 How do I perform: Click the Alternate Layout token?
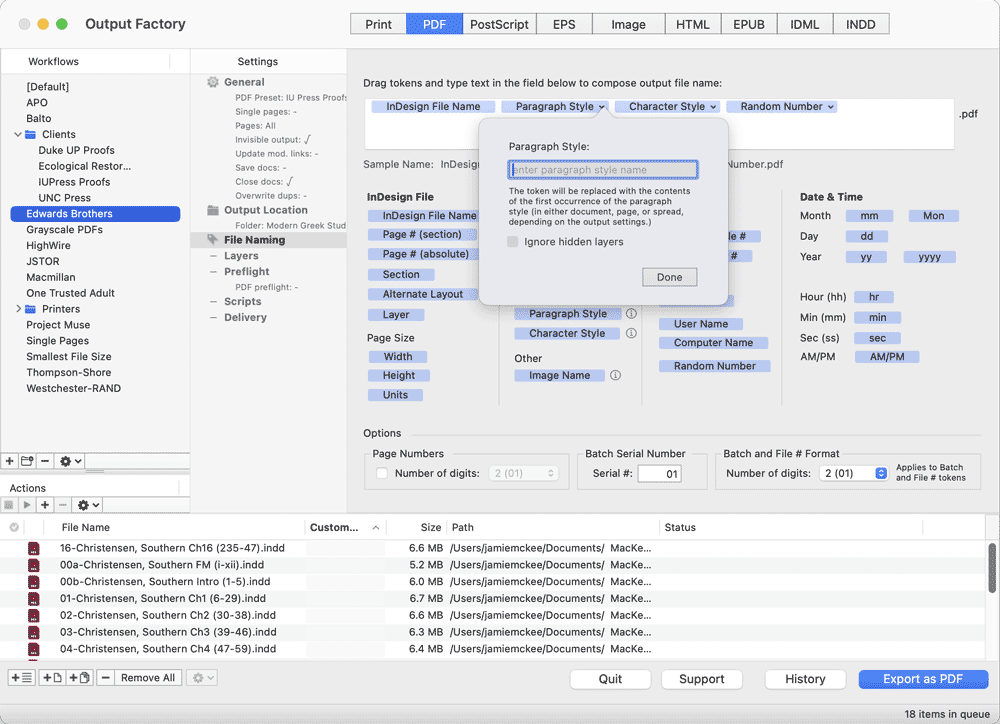point(422,294)
